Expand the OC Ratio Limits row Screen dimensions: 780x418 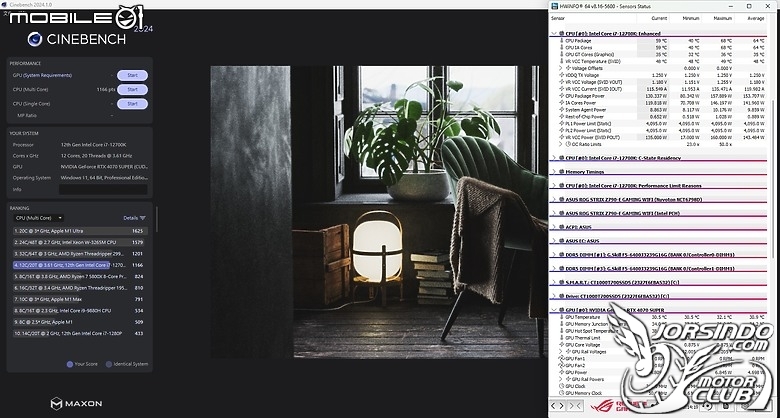[561, 144]
